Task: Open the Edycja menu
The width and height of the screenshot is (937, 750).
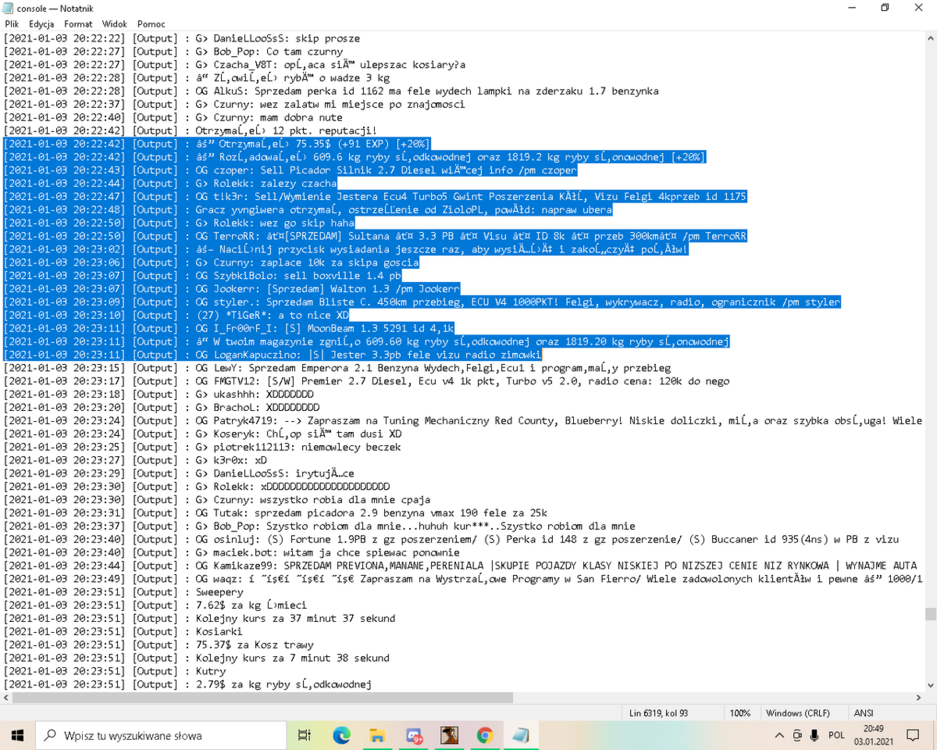Action: pyautogui.click(x=41, y=24)
